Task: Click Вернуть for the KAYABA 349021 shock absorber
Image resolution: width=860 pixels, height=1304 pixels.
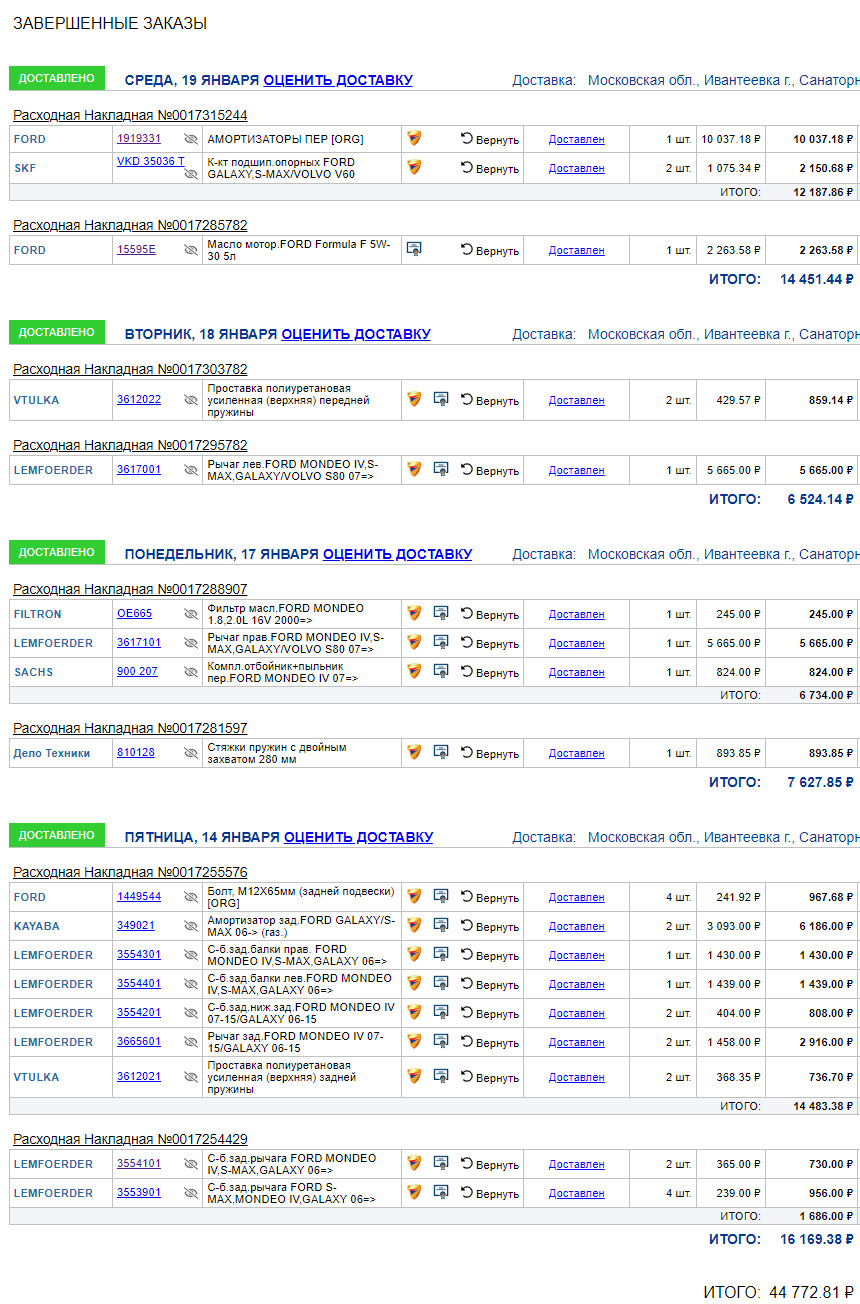Action: pos(490,926)
